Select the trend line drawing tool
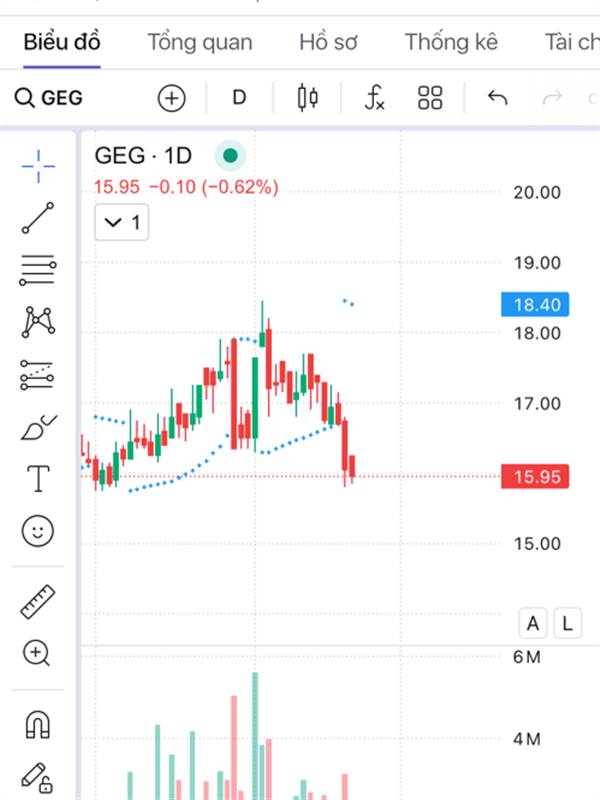This screenshot has width=600, height=800. [38, 218]
